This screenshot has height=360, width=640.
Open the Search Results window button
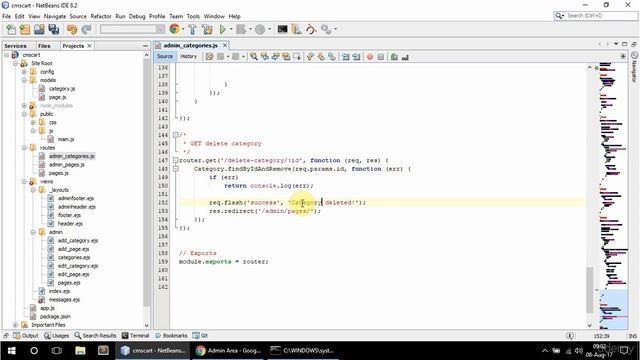click(x=95, y=336)
